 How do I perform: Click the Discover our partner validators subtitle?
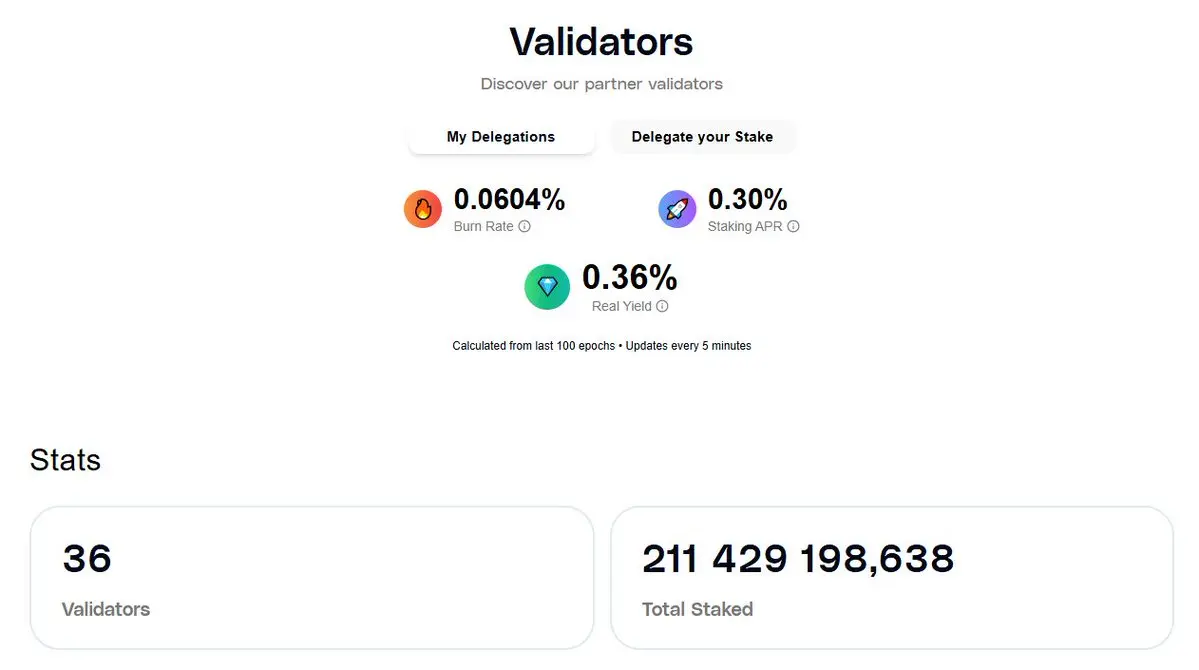601,84
